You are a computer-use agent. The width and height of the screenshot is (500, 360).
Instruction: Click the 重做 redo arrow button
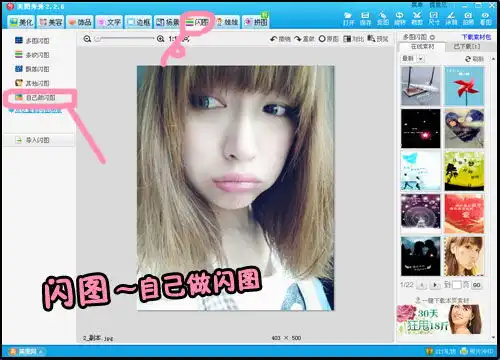tap(304, 39)
